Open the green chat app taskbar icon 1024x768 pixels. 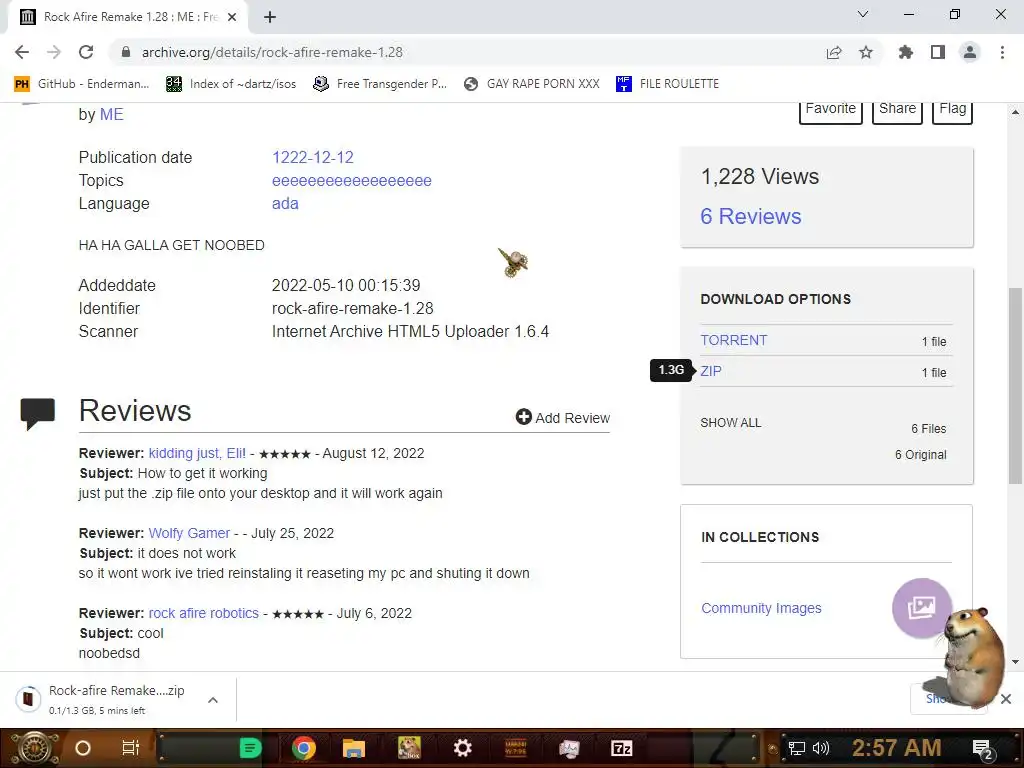pyautogui.click(x=250, y=748)
